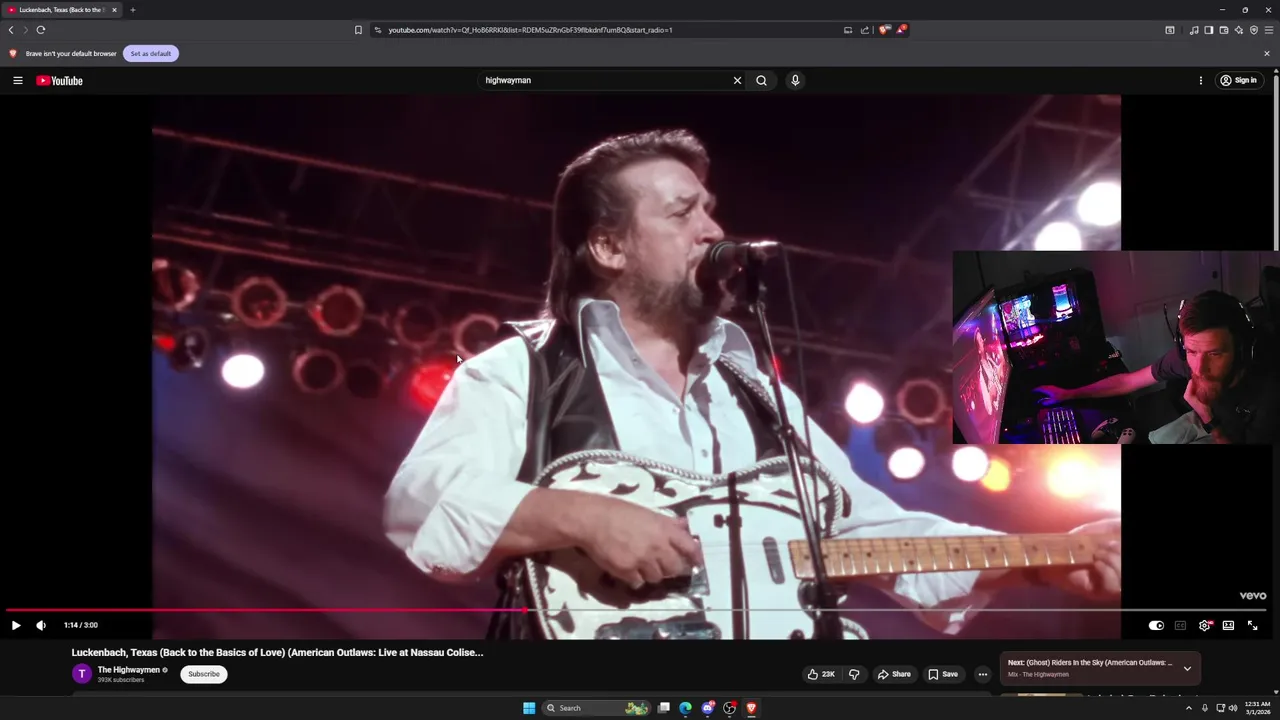Open Brave Wallet icon
The width and height of the screenshot is (1280, 720).
pyautogui.click(x=1224, y=30)
